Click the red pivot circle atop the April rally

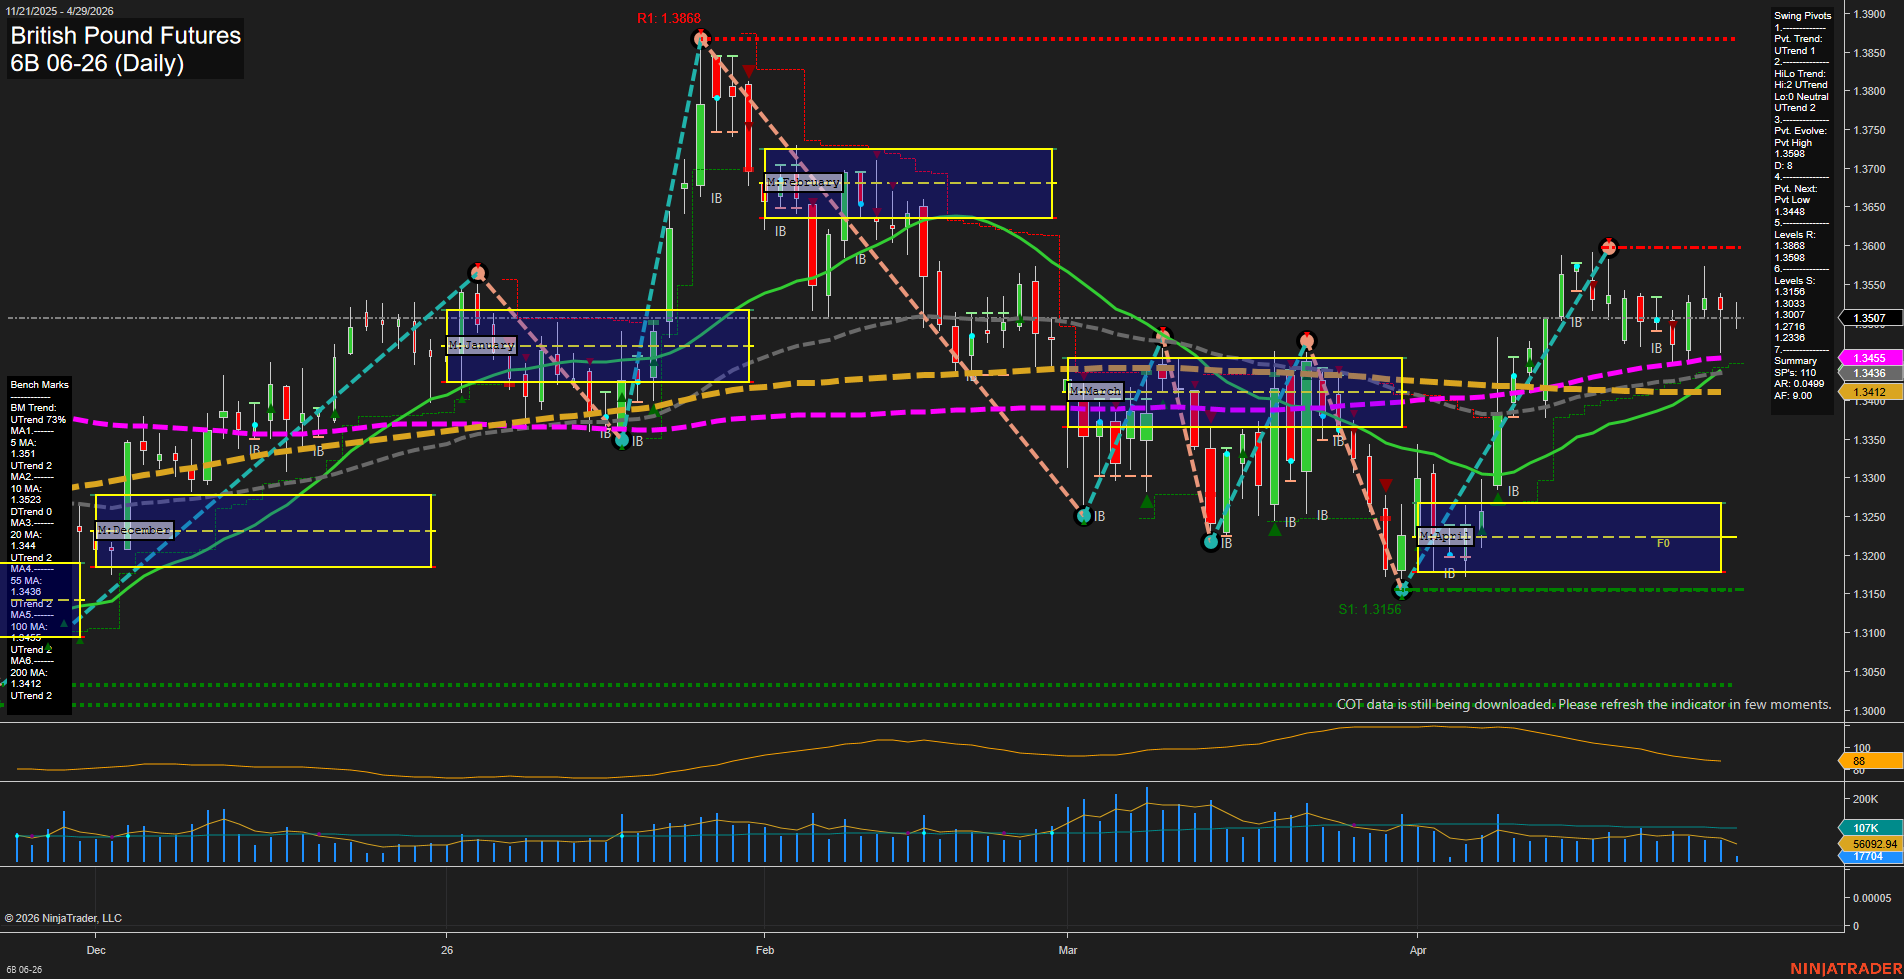1609,245
